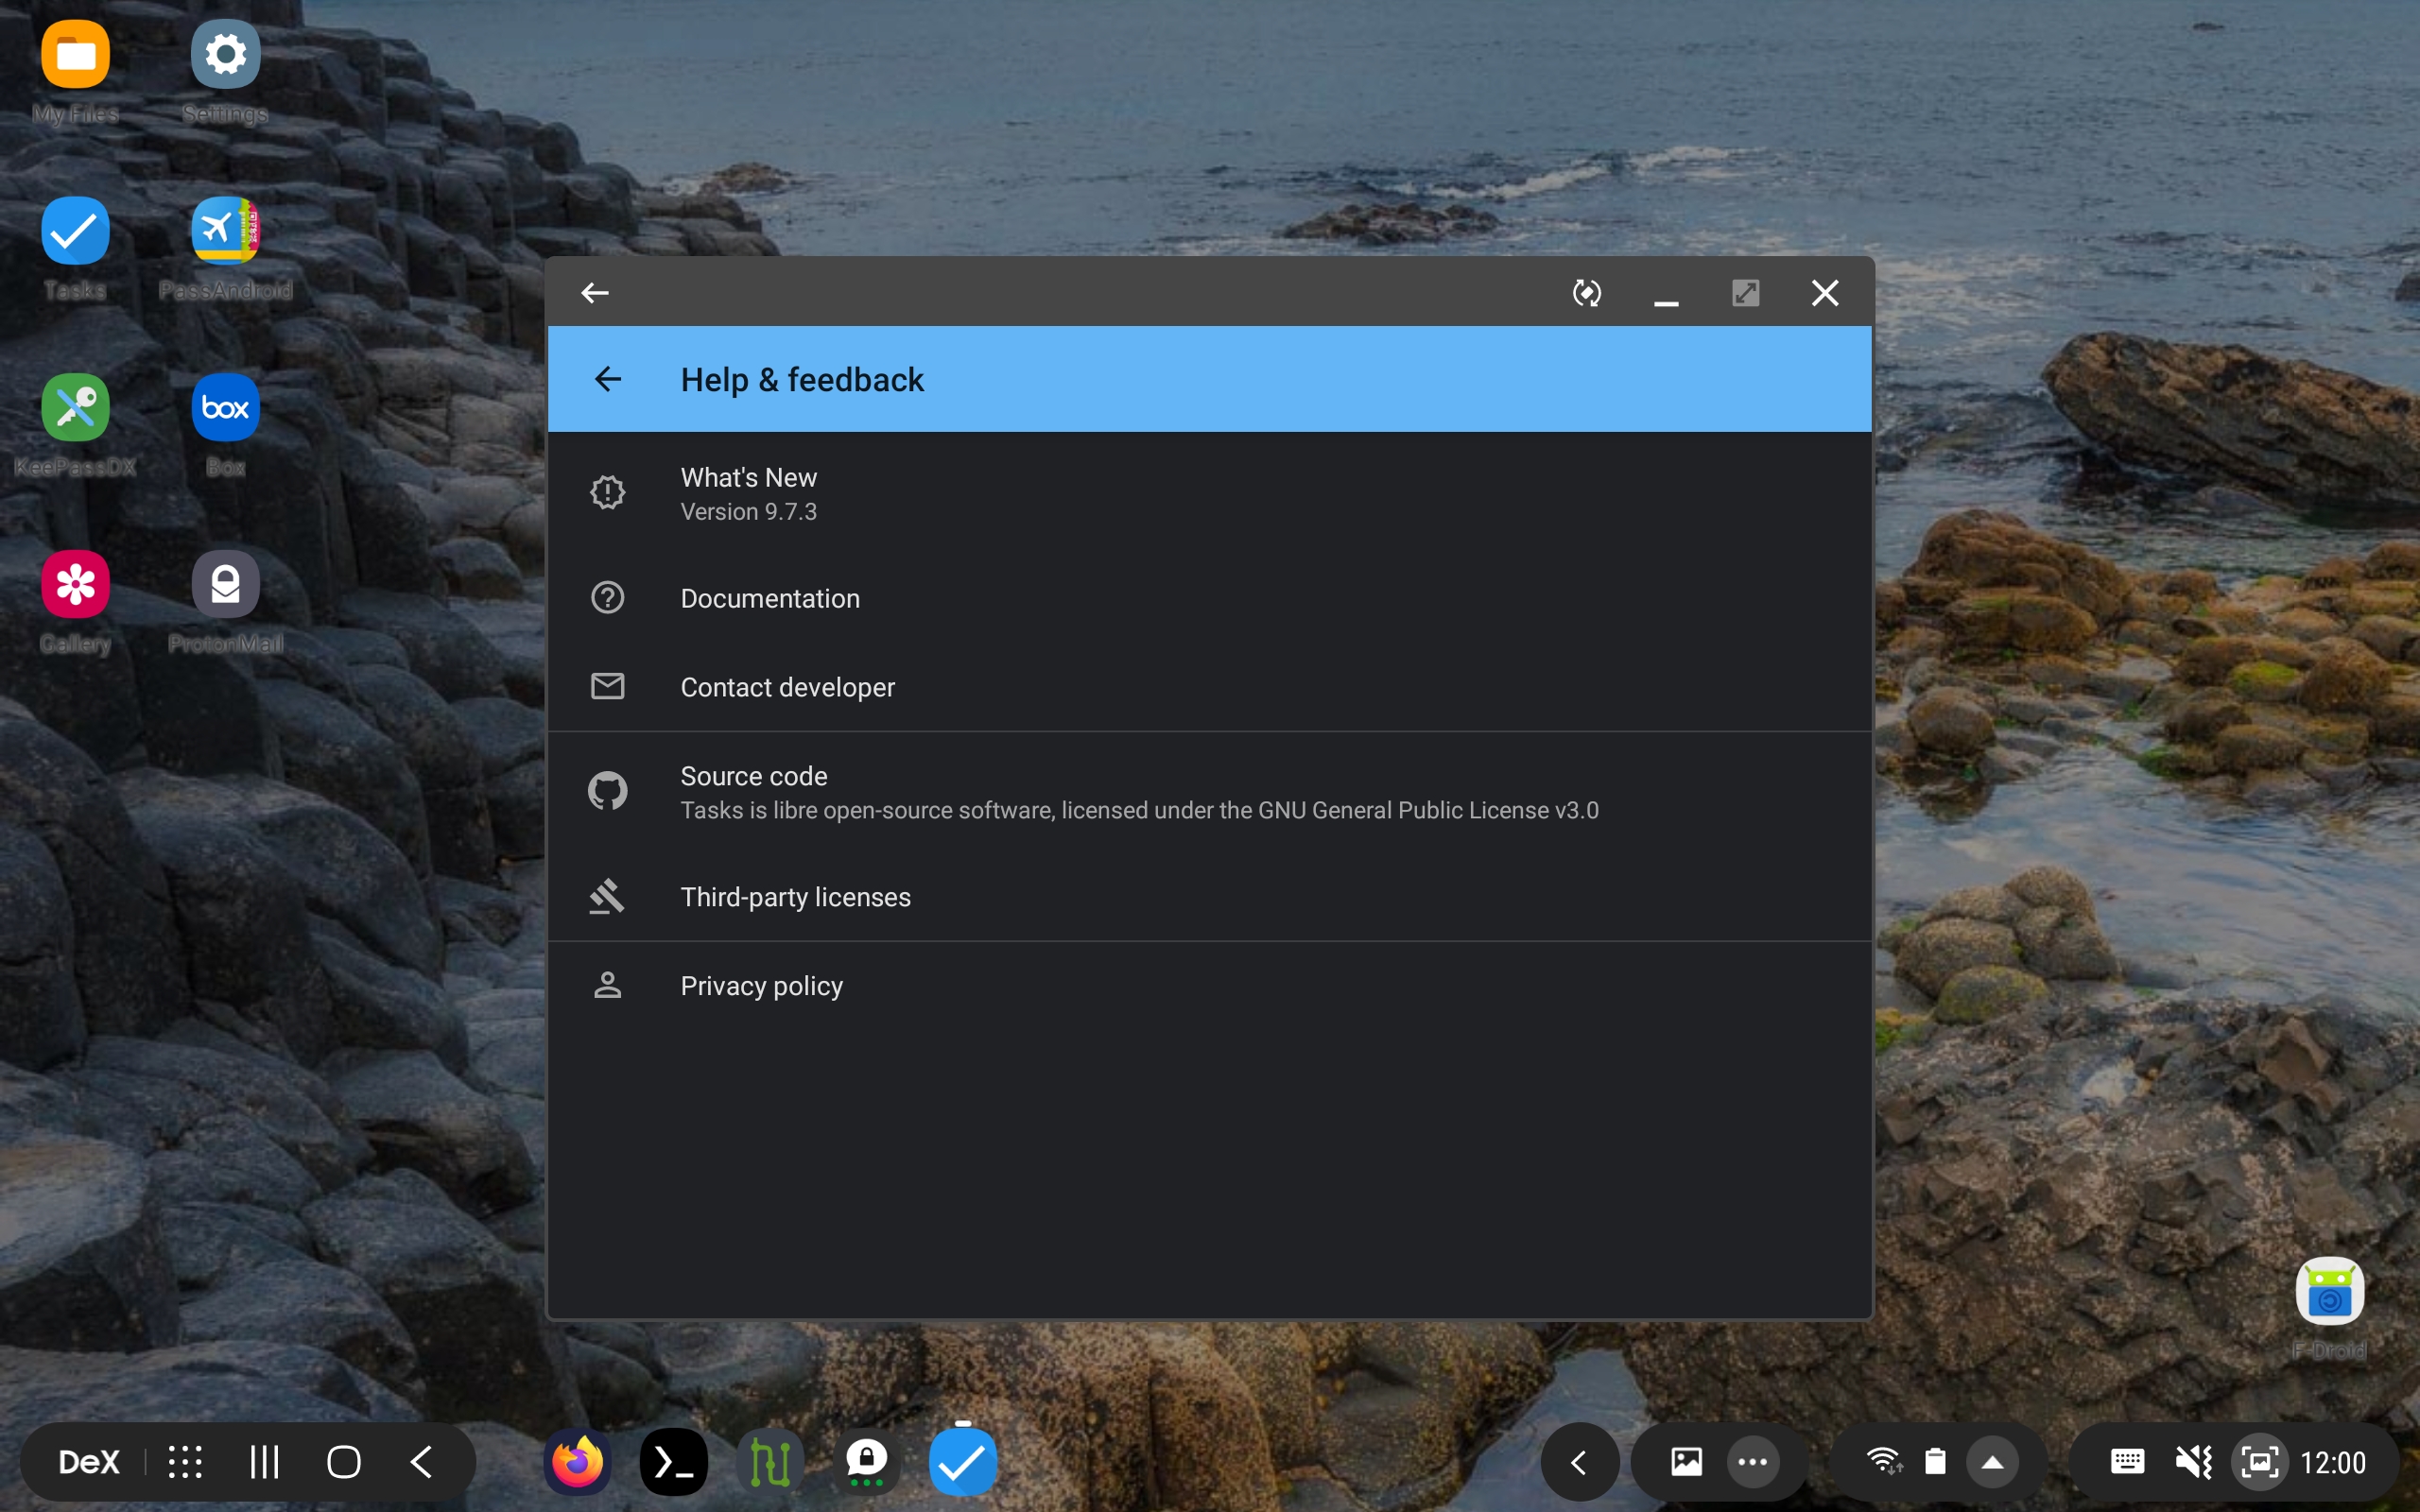Open the Documentation entry
The width and height of the screenshot is (2420, 1512).
pos(770,598)
